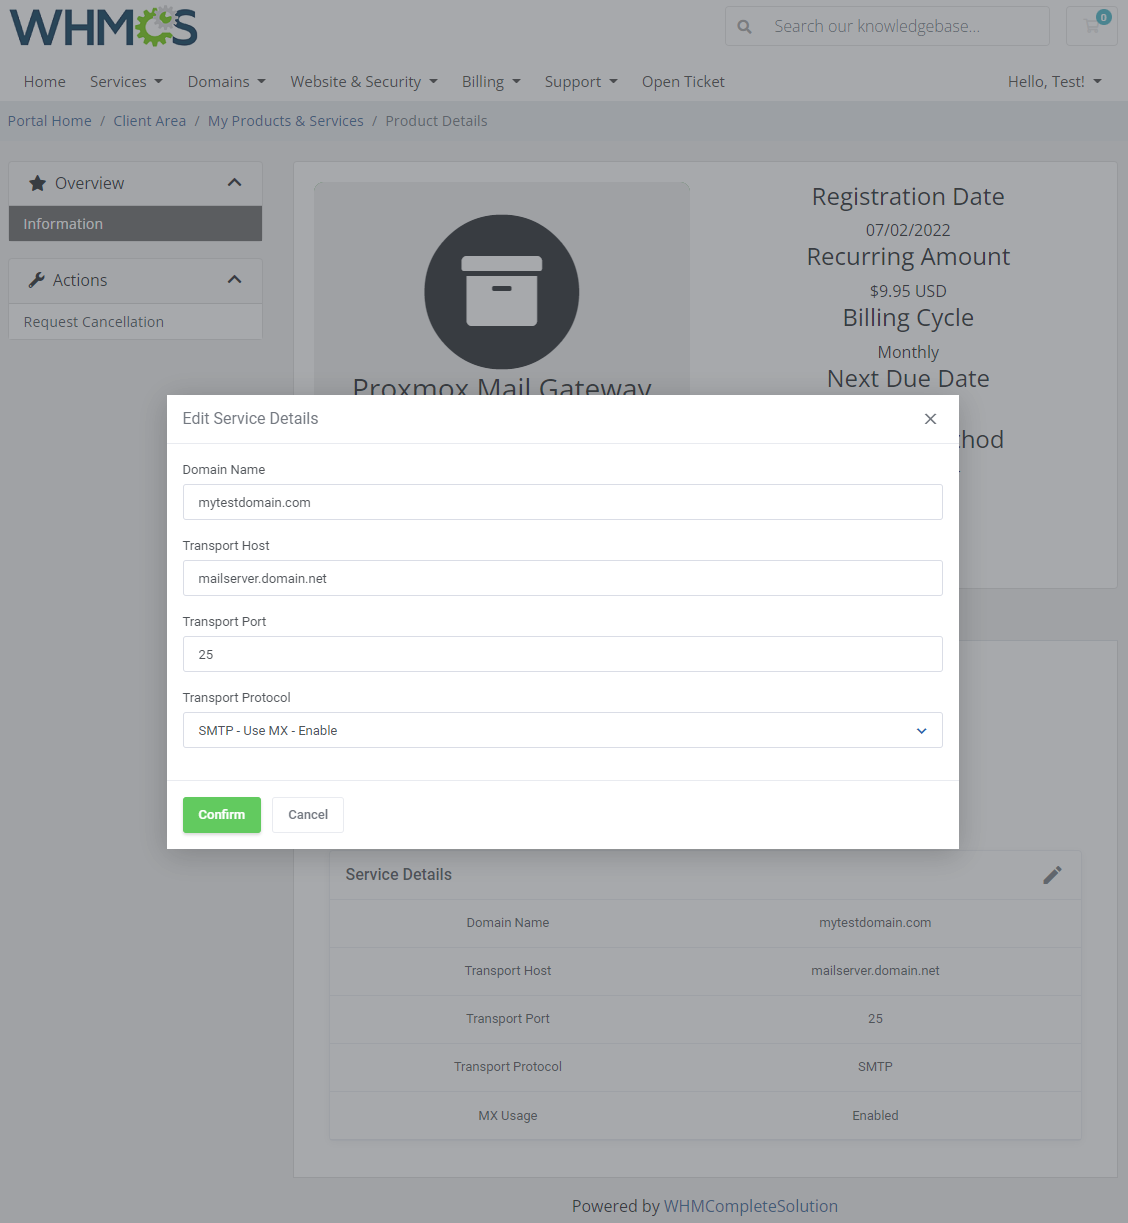Click the wrench icon beside Actions

(x=37, y=280)
